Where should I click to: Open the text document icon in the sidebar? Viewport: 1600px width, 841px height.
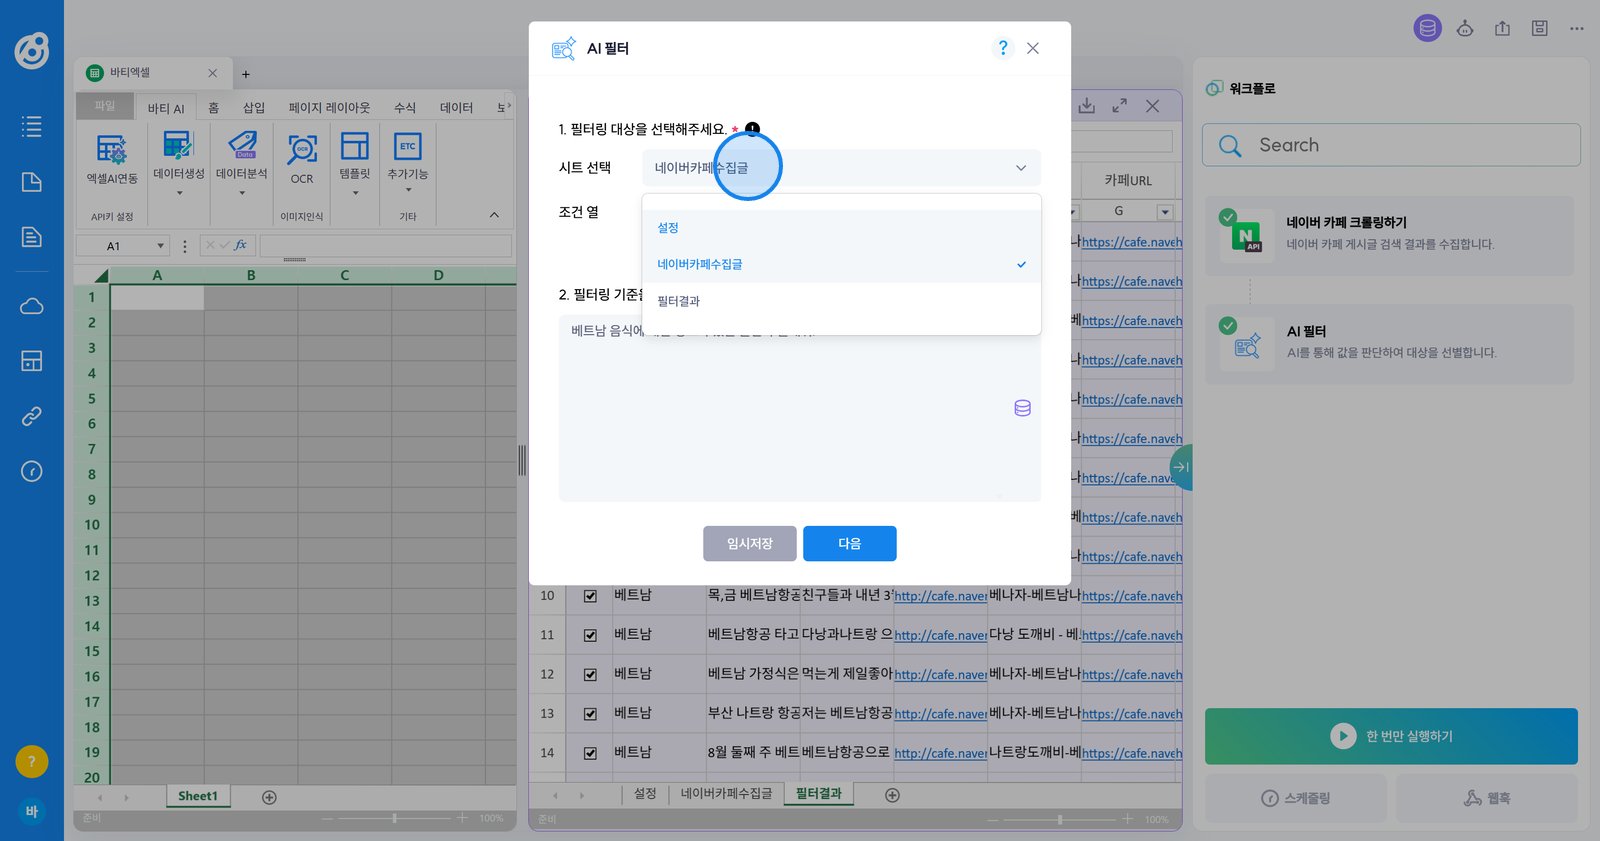32,237
